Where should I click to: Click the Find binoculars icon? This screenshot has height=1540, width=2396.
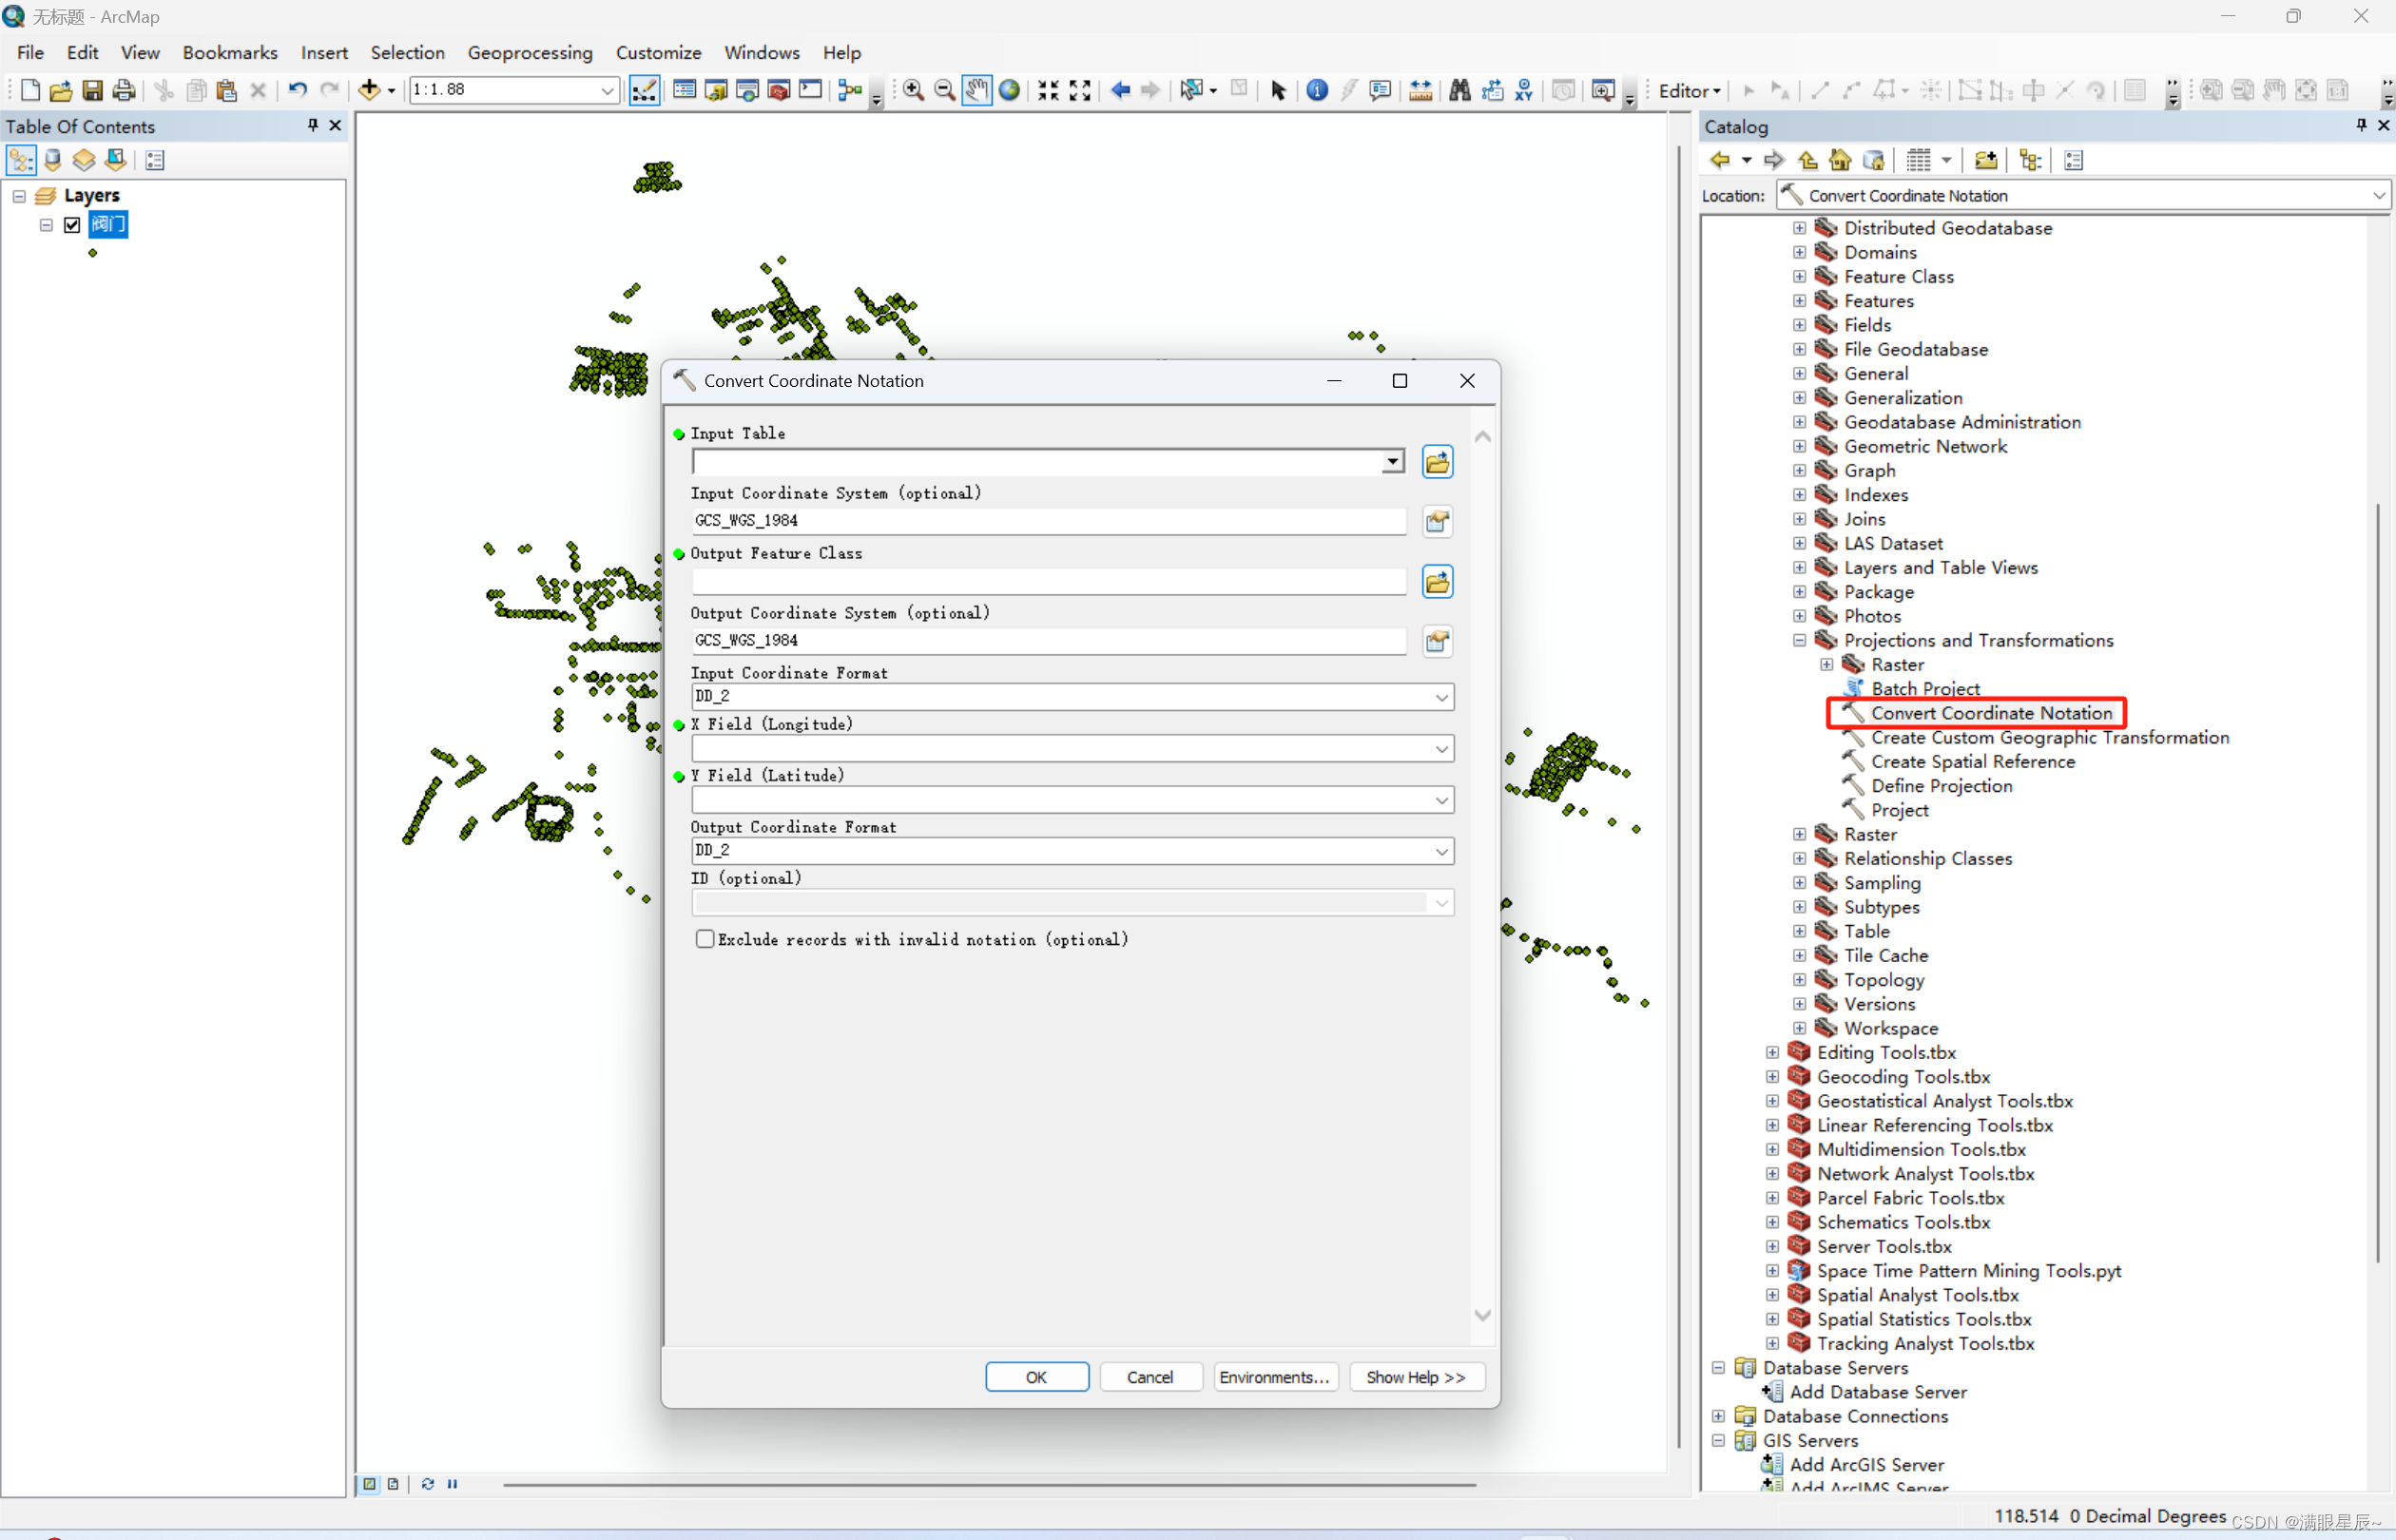pyautogui.click(x=1459, y=90)
